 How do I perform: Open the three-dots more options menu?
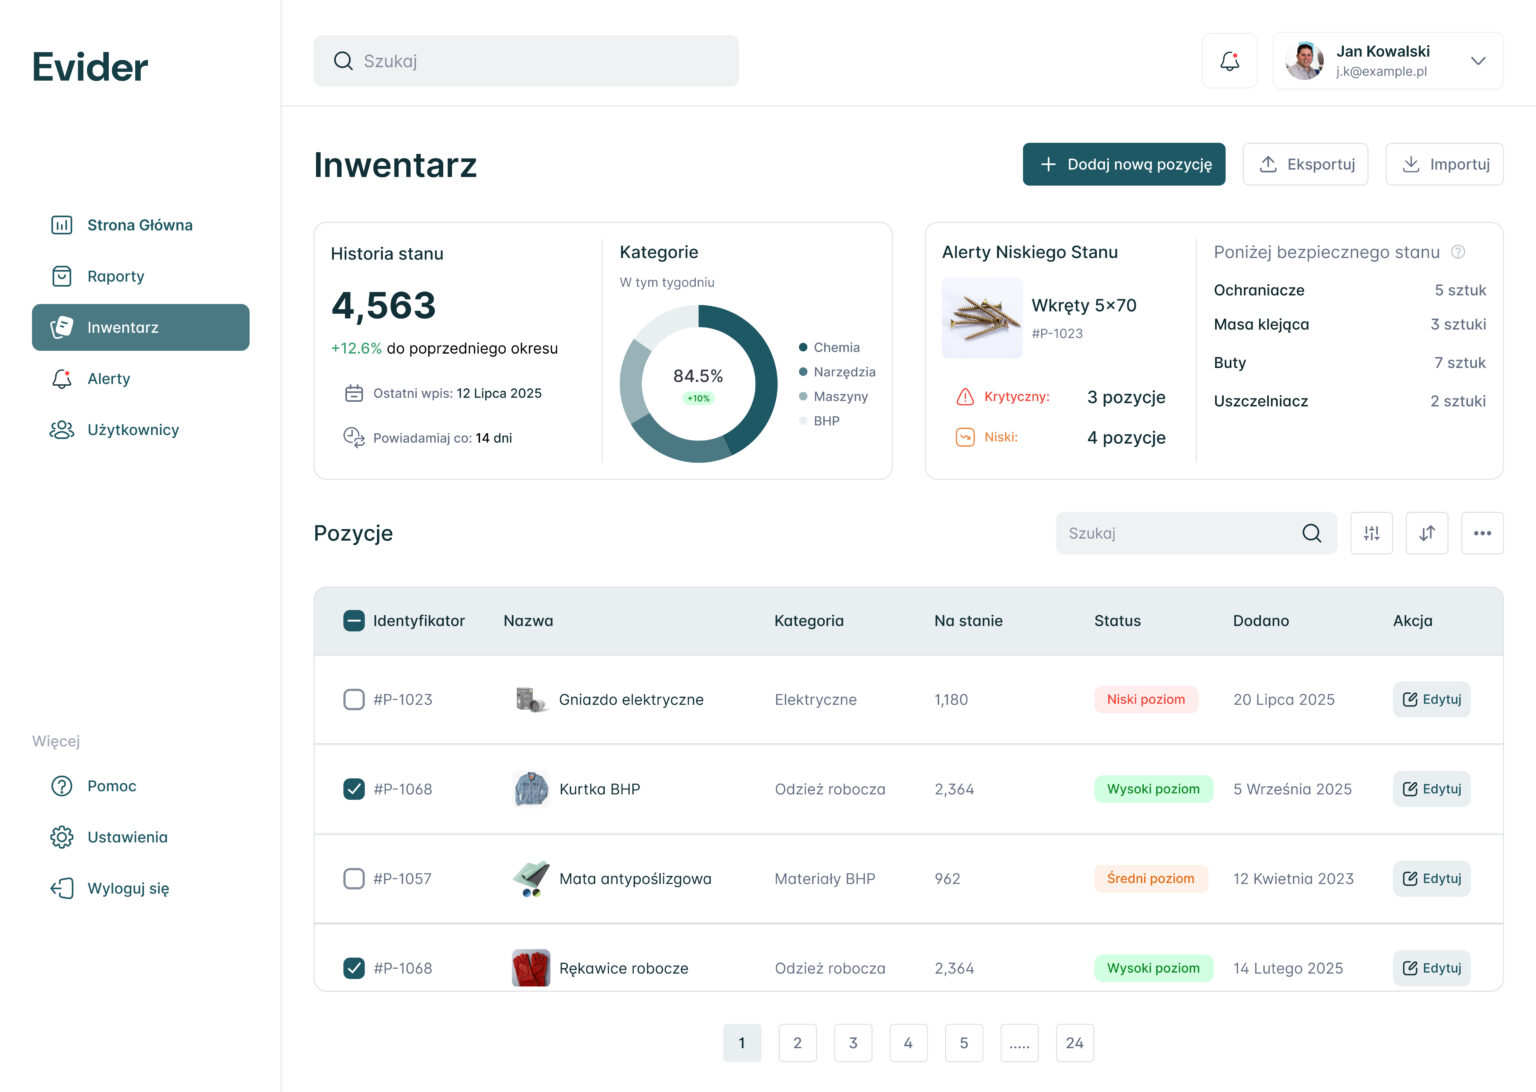point(1482,533)
